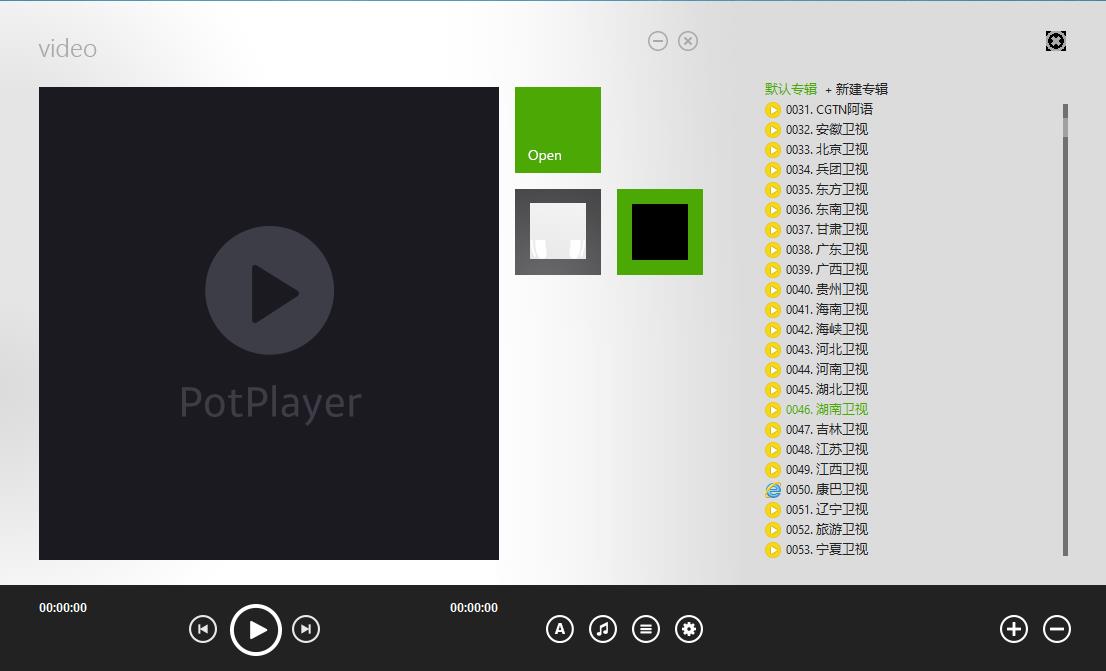The image size is (1106, 671).
Task: Click + 新建专辑 to create a new album
Action: tap(856, 89)
